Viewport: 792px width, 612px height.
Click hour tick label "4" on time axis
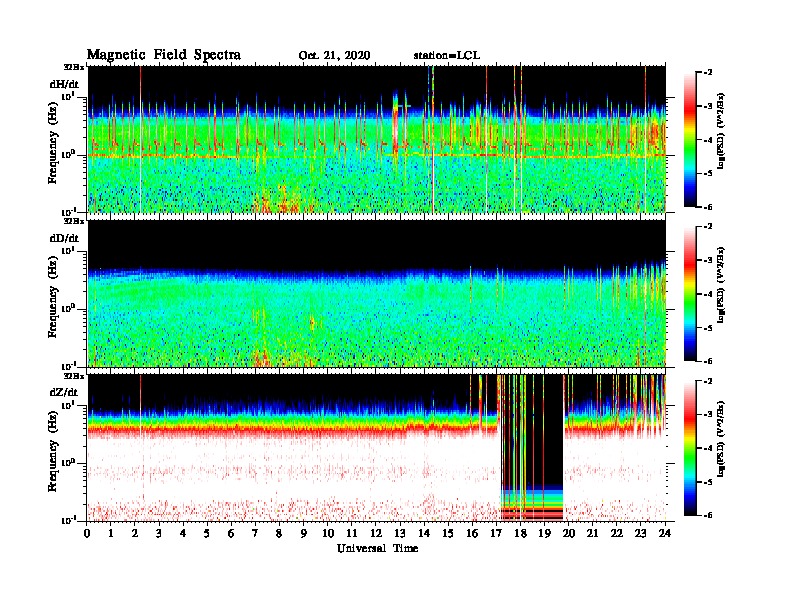click(183, 533)
